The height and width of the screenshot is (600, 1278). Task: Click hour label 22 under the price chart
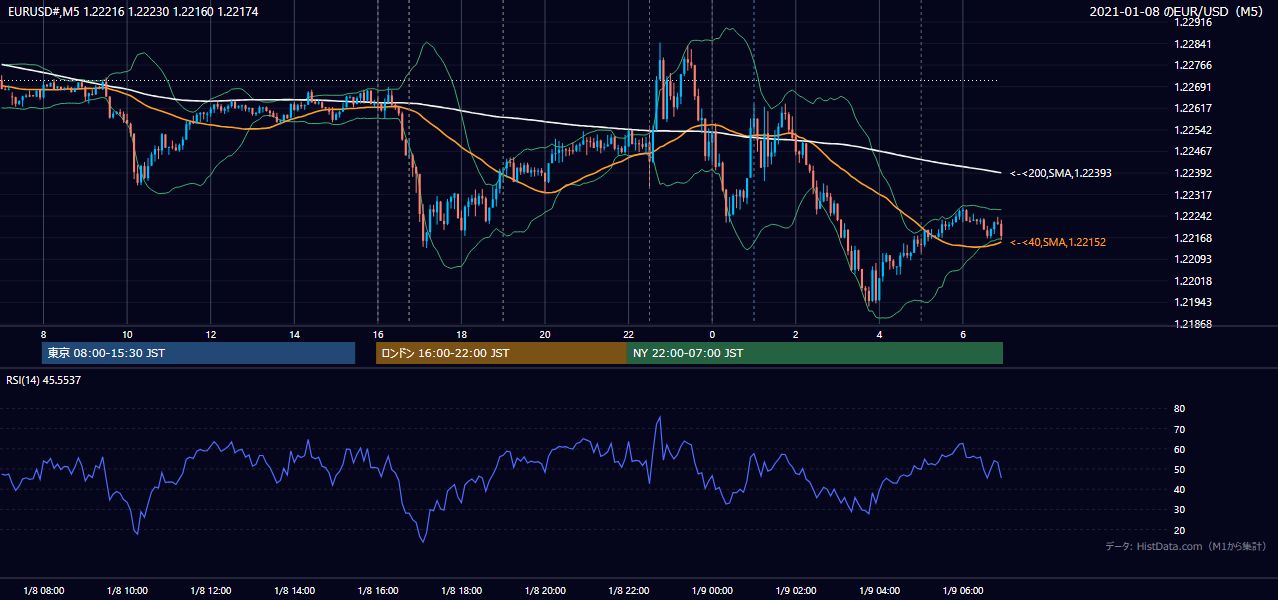click(x=628, y=334)
